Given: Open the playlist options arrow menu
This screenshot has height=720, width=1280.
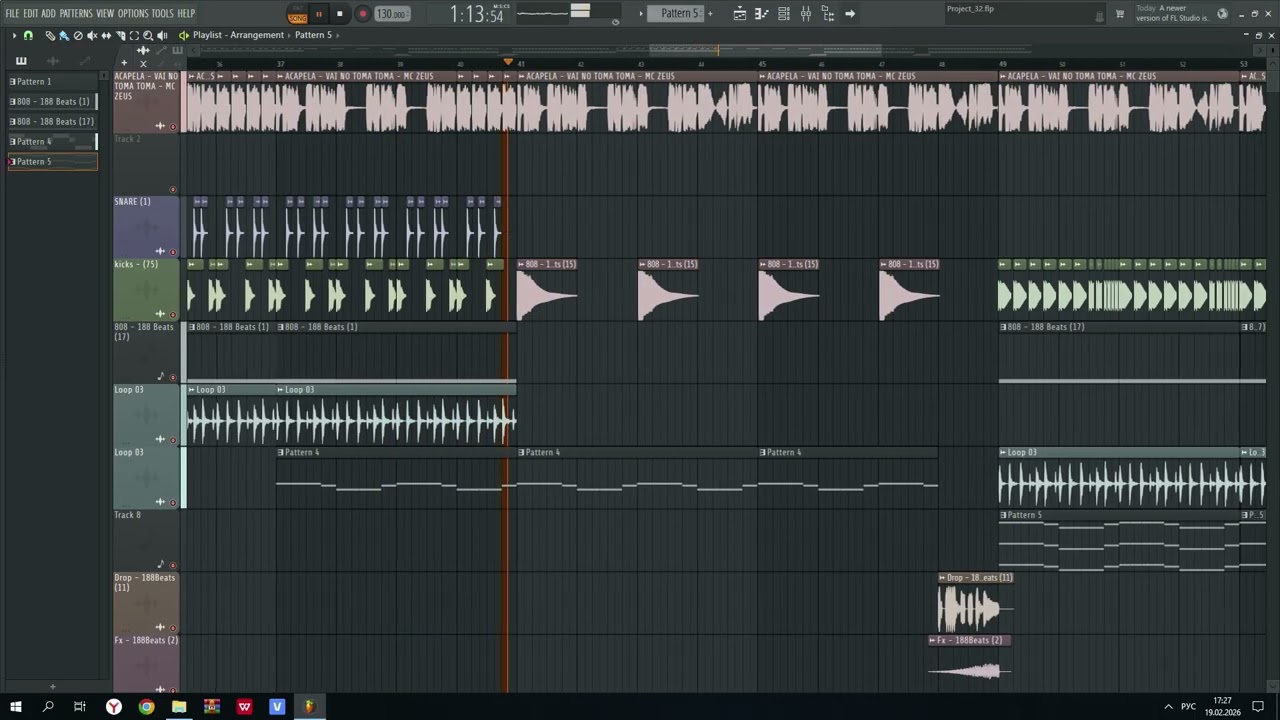Looking at the screenshot, I should tap(14, 35).
